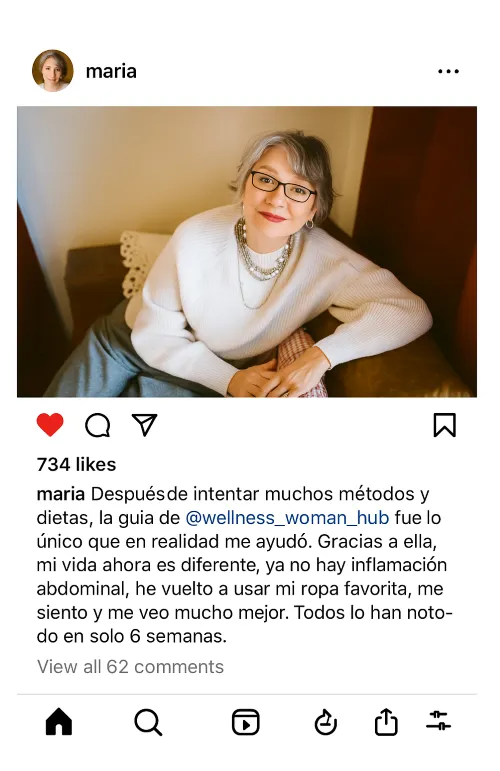The image size is (500, 771).
Task: Save the post with the bookmark icon
Action: (x=444, y=425)
